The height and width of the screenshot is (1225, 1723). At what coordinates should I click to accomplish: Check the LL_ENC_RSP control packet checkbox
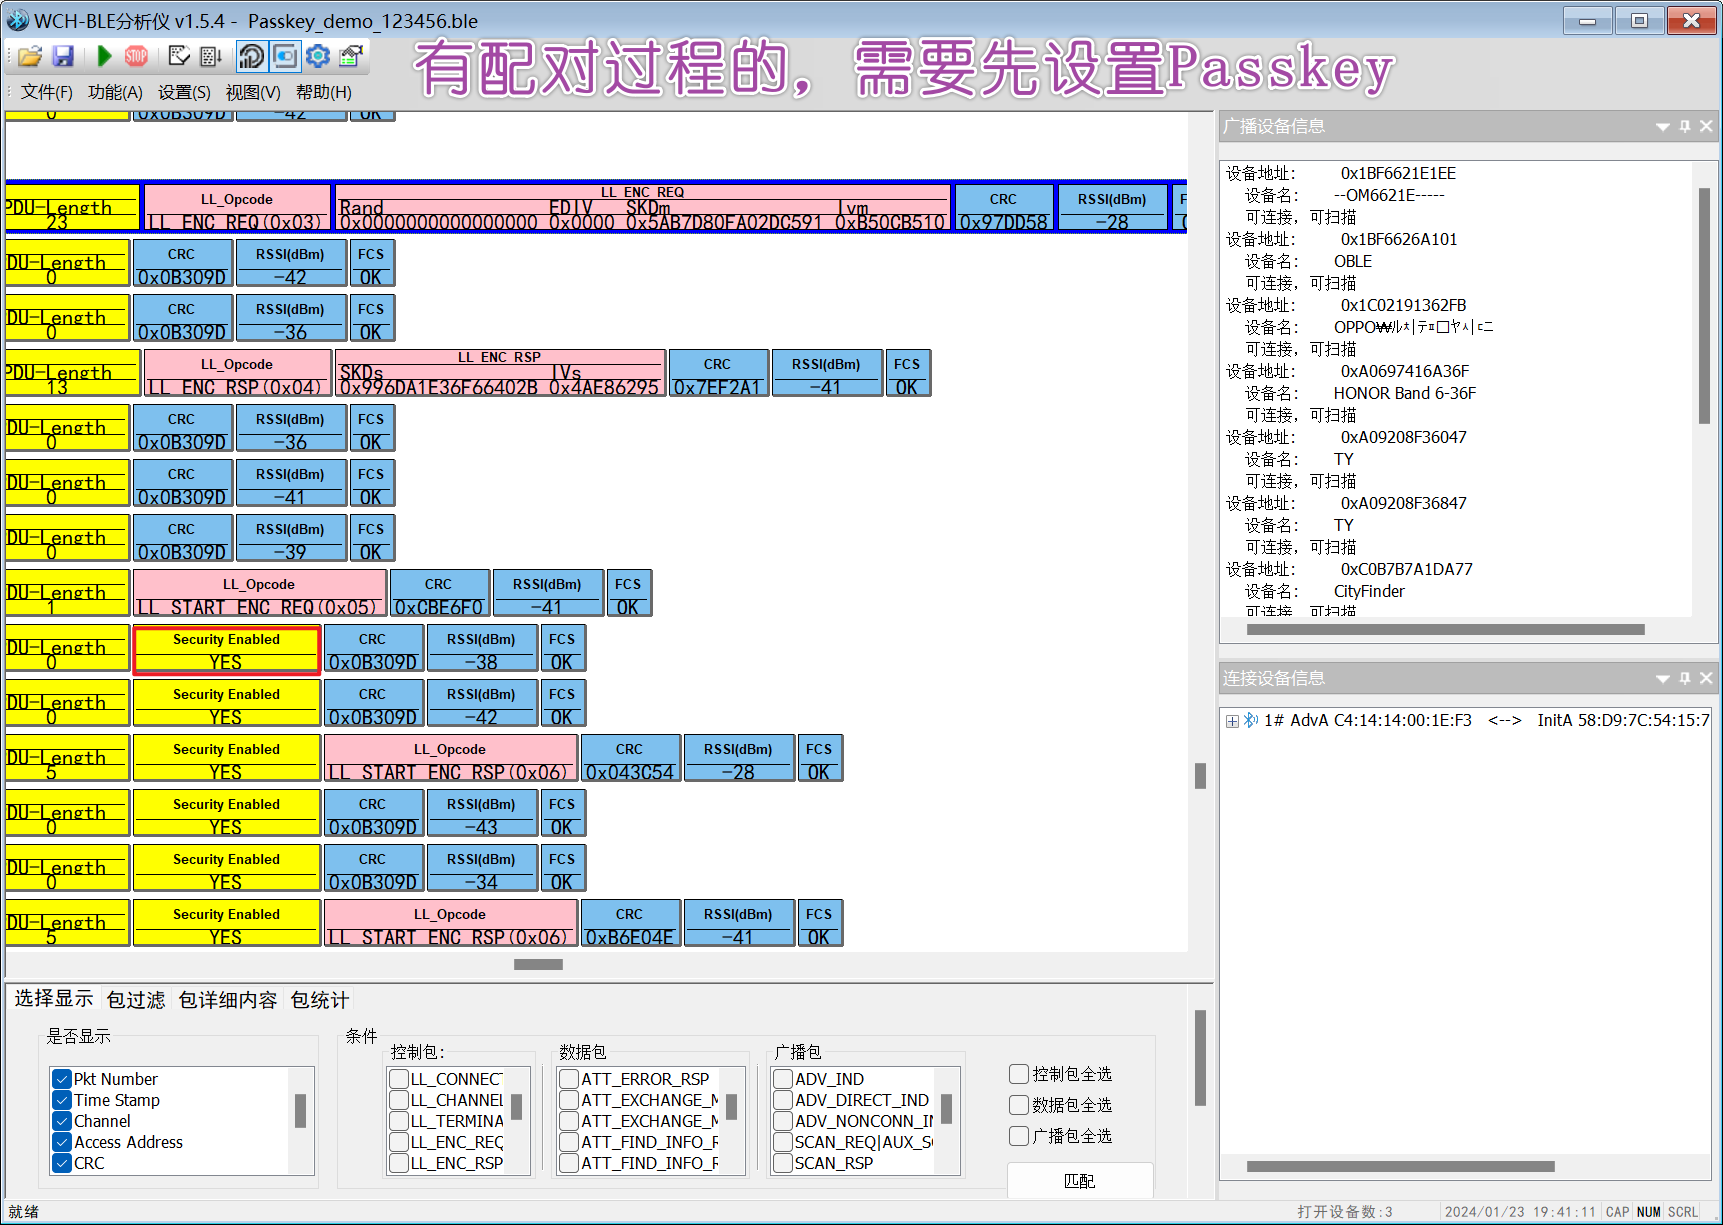399,1163
